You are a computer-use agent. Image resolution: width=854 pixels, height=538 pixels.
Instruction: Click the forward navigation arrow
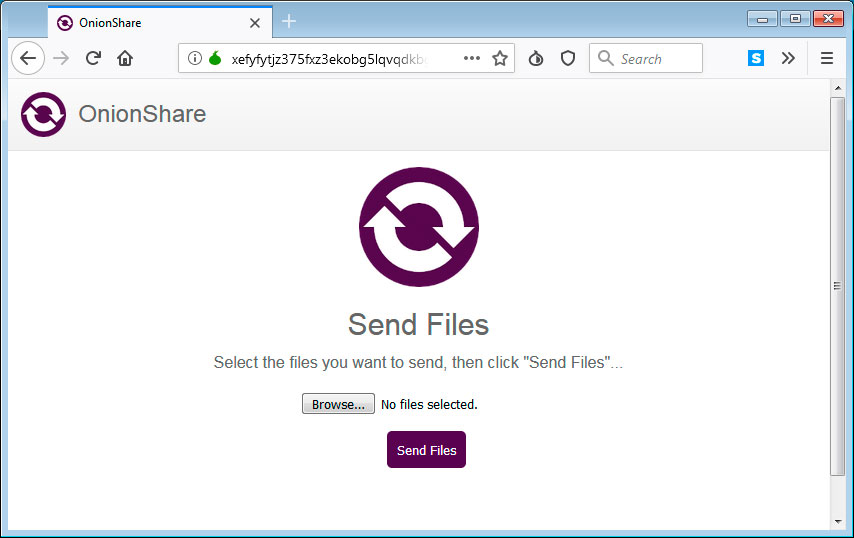tap(61, 58)
